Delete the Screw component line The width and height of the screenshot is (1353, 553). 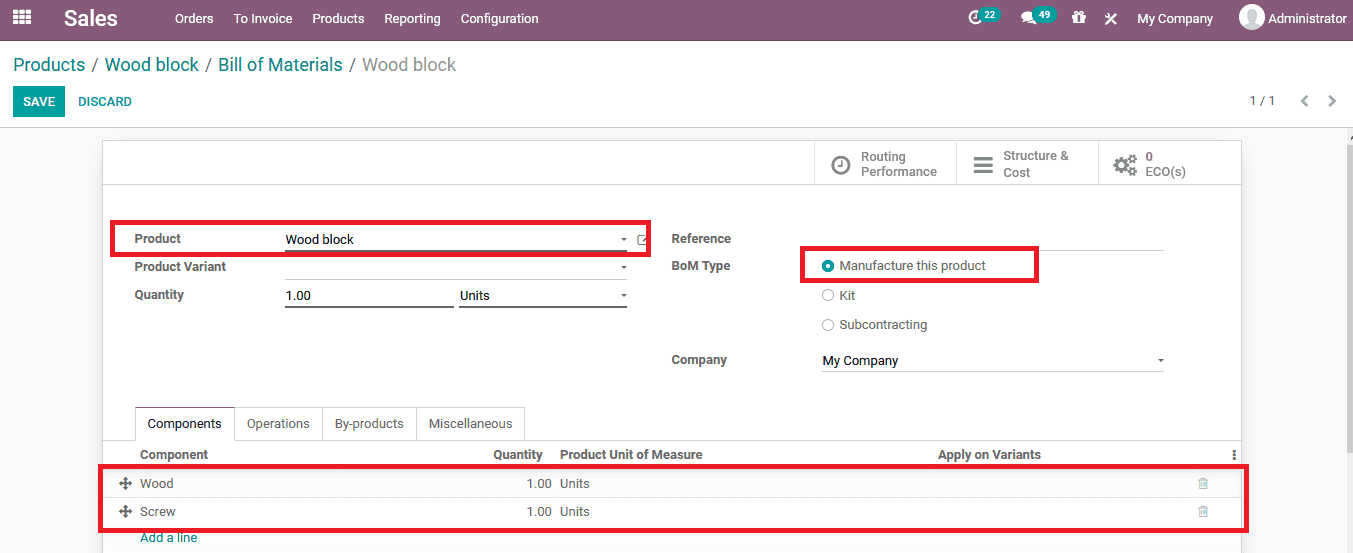1203,512
